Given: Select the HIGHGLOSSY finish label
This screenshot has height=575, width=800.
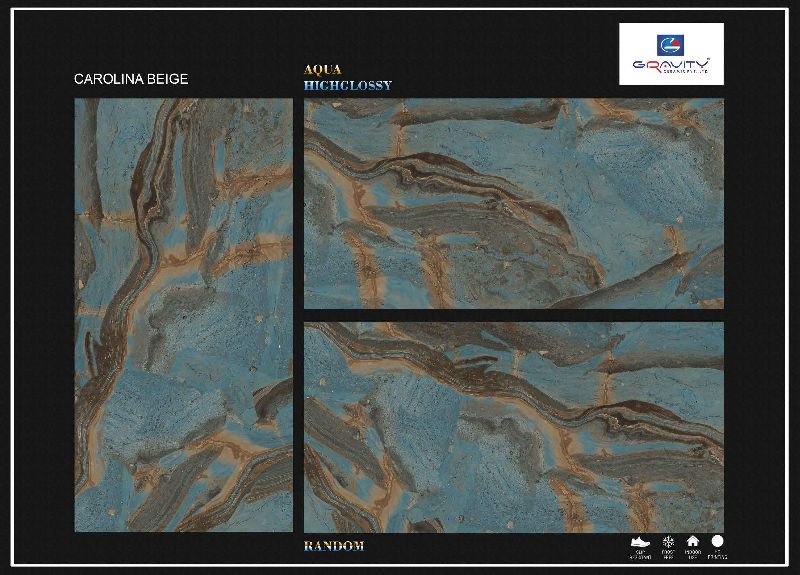Looking at the screenshot, I should coord(347,86).
